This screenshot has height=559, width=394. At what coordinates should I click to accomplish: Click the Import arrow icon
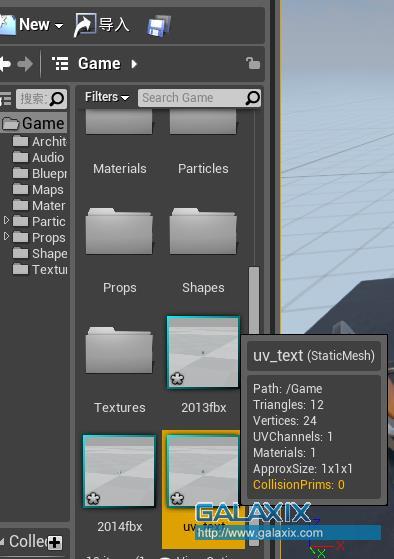pos(85,25)
